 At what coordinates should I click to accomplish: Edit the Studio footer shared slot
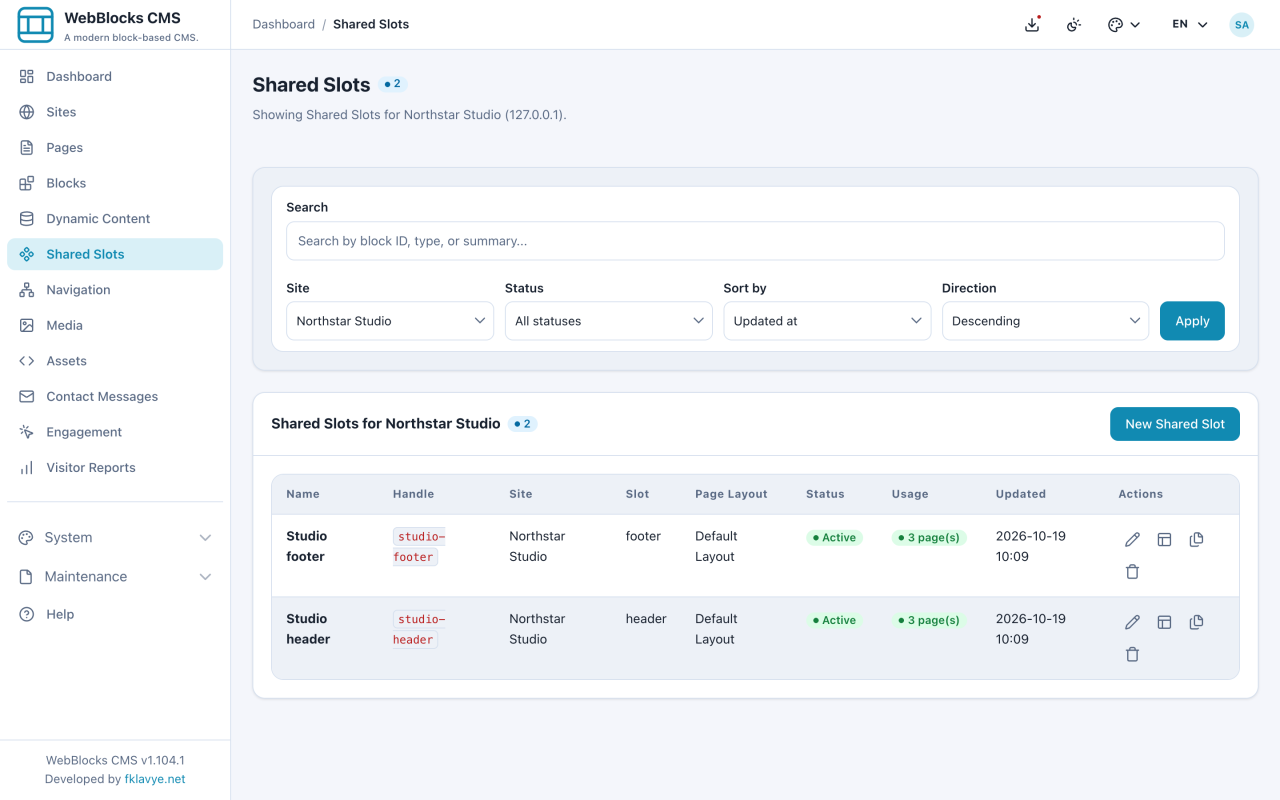point(1132,539)
